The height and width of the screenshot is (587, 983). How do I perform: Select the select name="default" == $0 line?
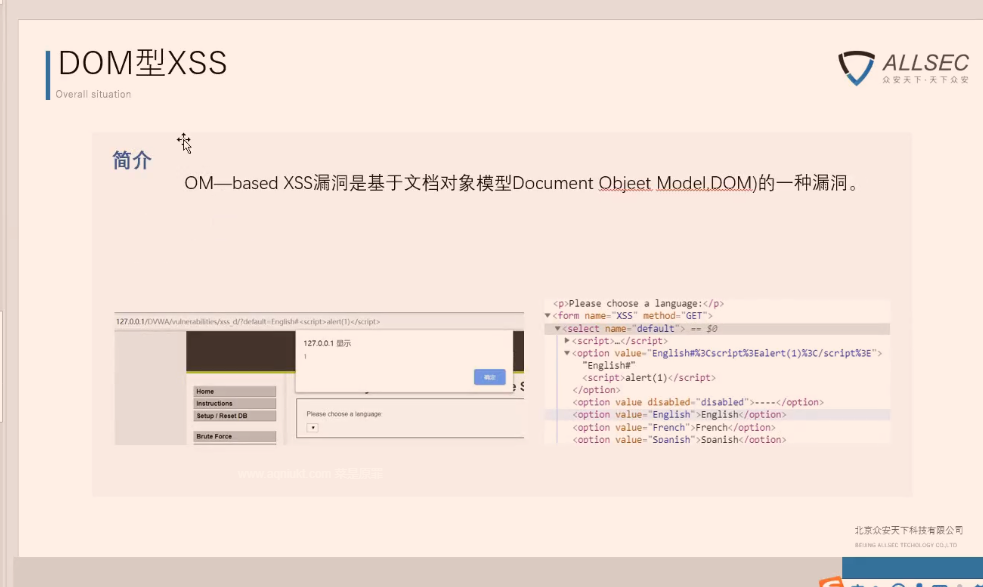point(717,328)
